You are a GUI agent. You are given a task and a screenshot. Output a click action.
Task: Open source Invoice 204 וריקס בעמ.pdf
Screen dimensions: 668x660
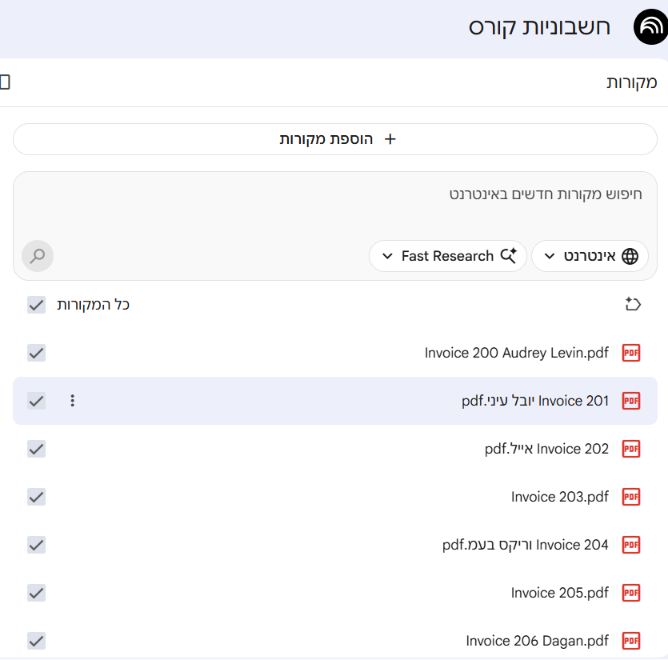(525, 545)
